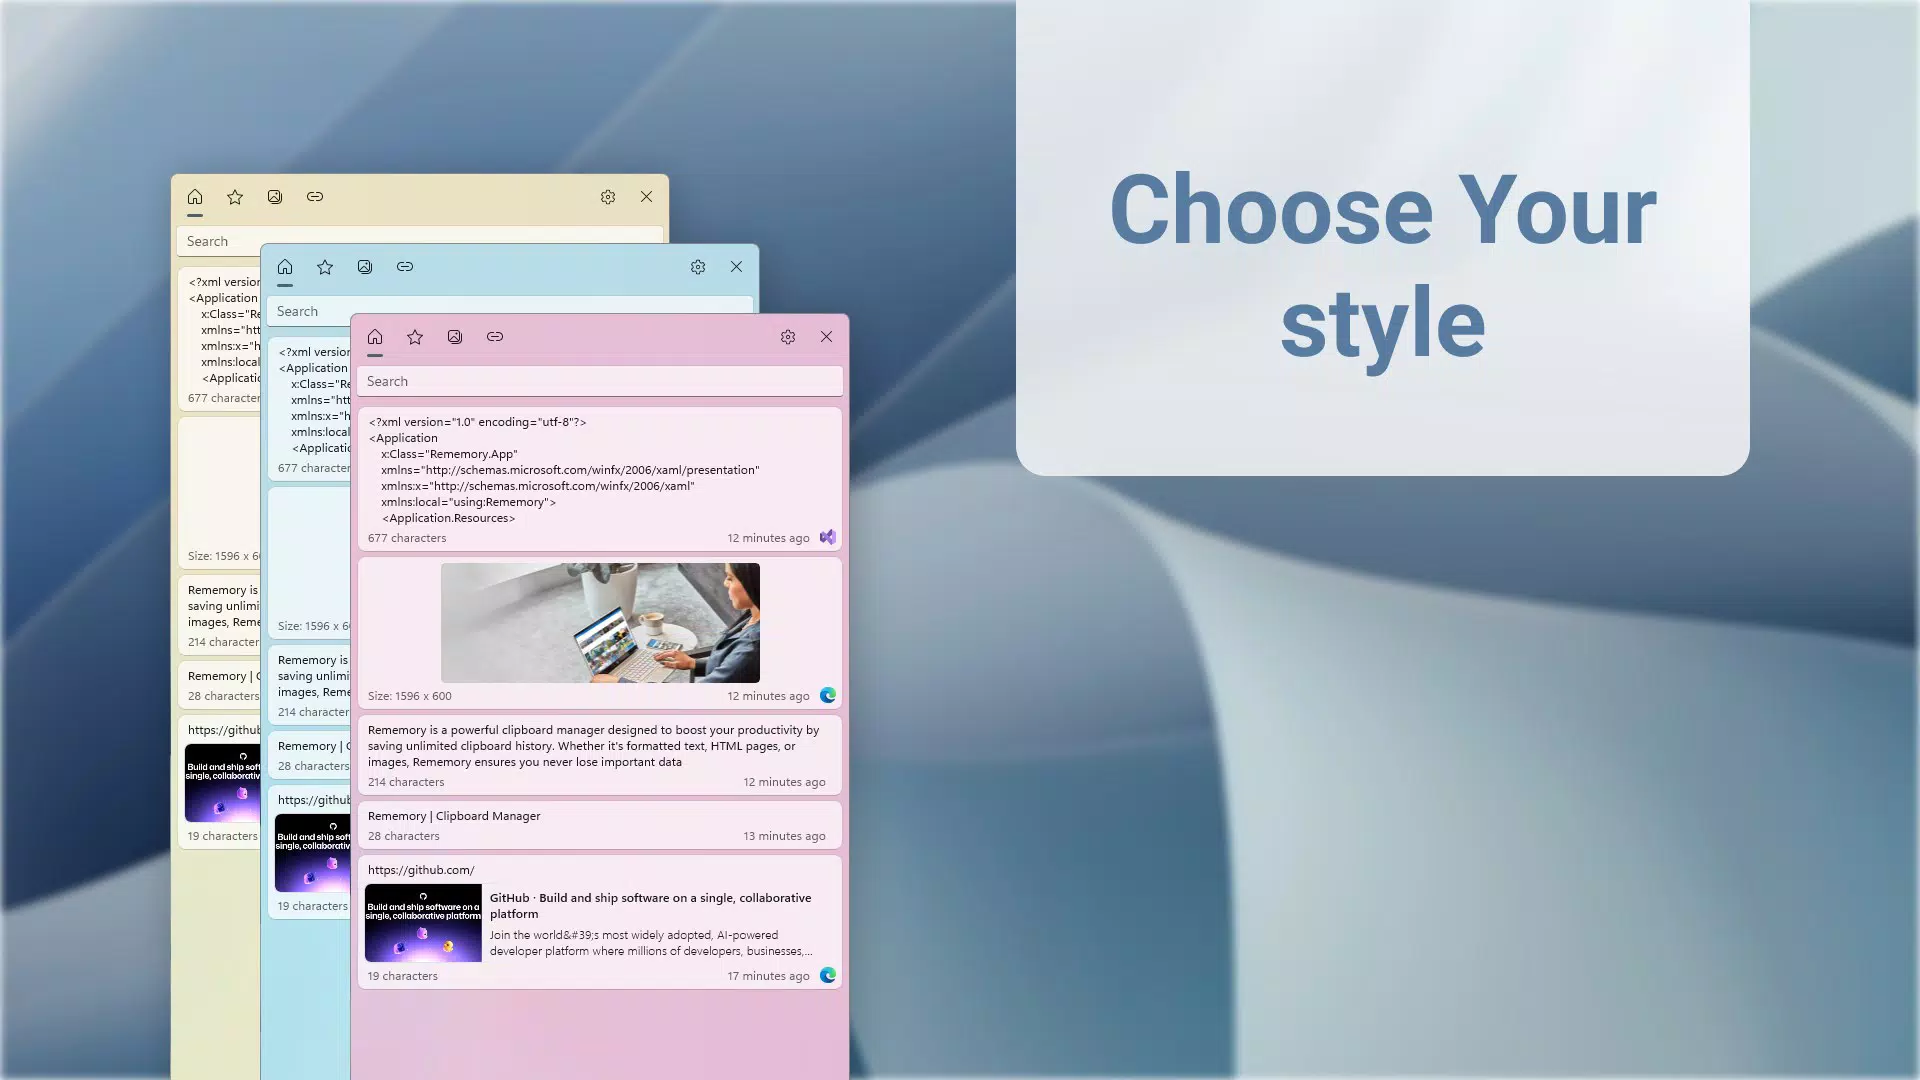Image resolution: width=1920 pixels, height=1080 pixels.
Task: Open the https://github.com/ link clip
Action: point(600,922)
